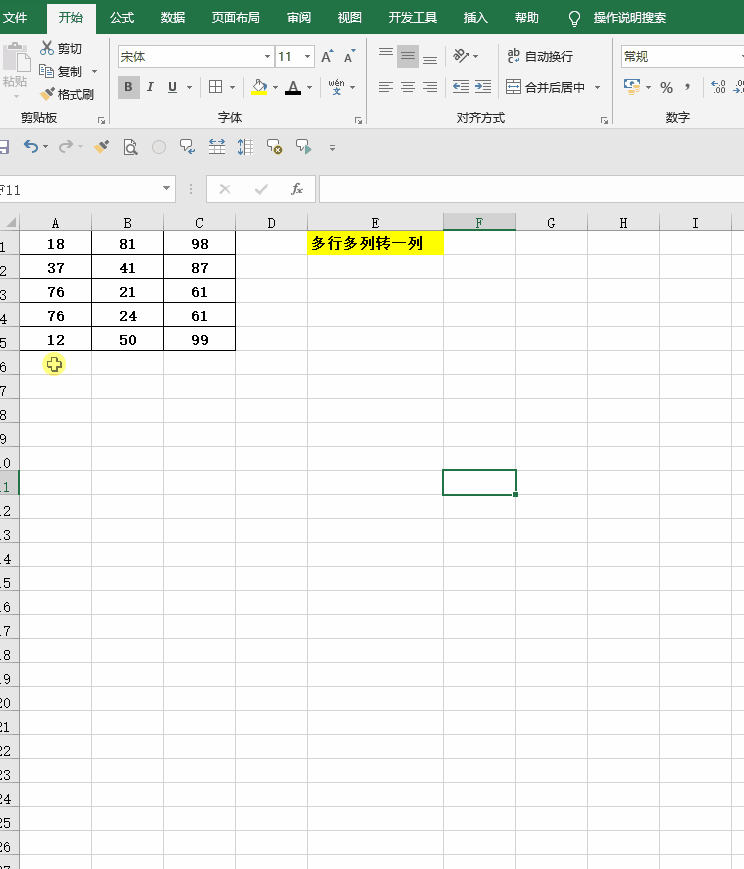Expand borders dropdown arrow
Image resolution: width=744 pixels, height=869 pixels.
(232, 87)
